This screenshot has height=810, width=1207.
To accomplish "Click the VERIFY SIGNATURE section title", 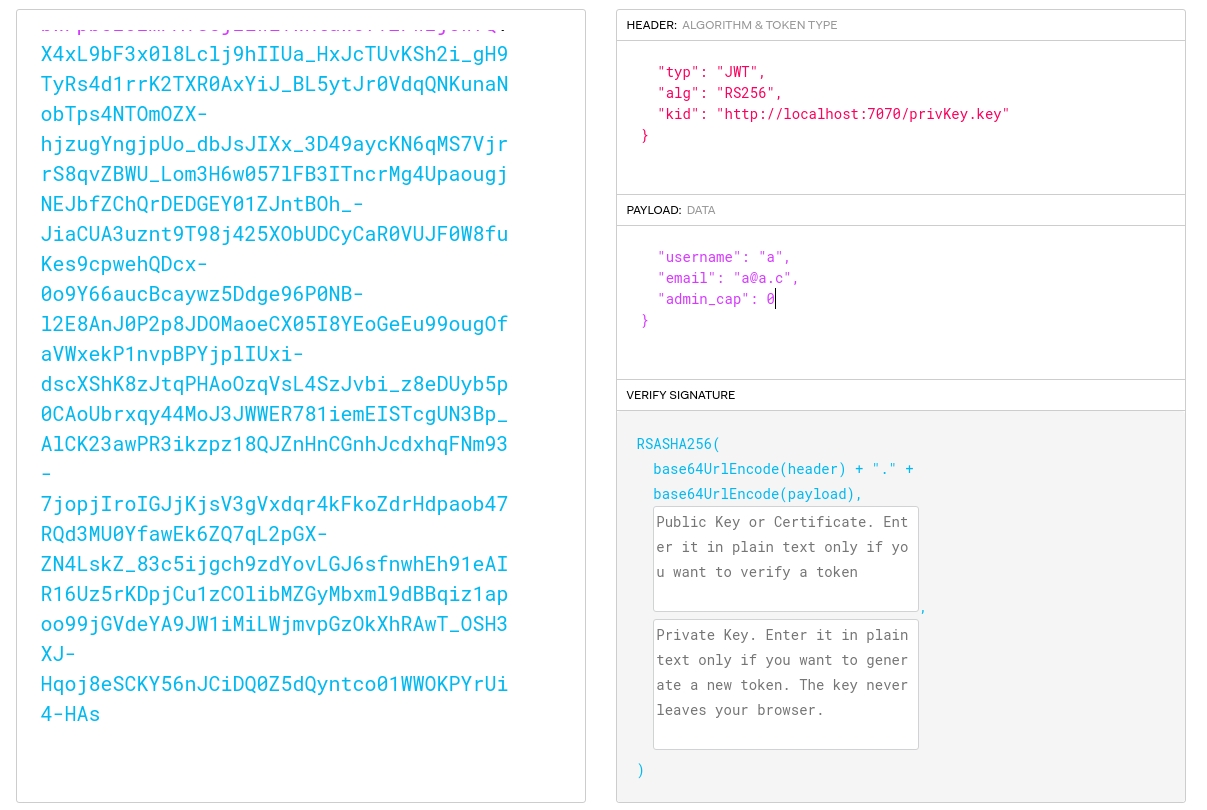I will (x=680, y=395).
